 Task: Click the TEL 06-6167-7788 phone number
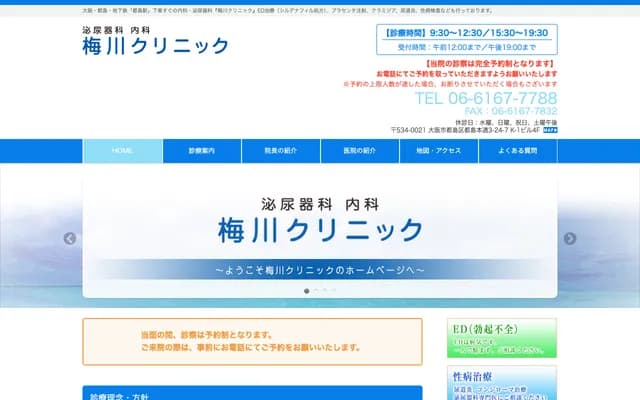[x=486, y=98]
